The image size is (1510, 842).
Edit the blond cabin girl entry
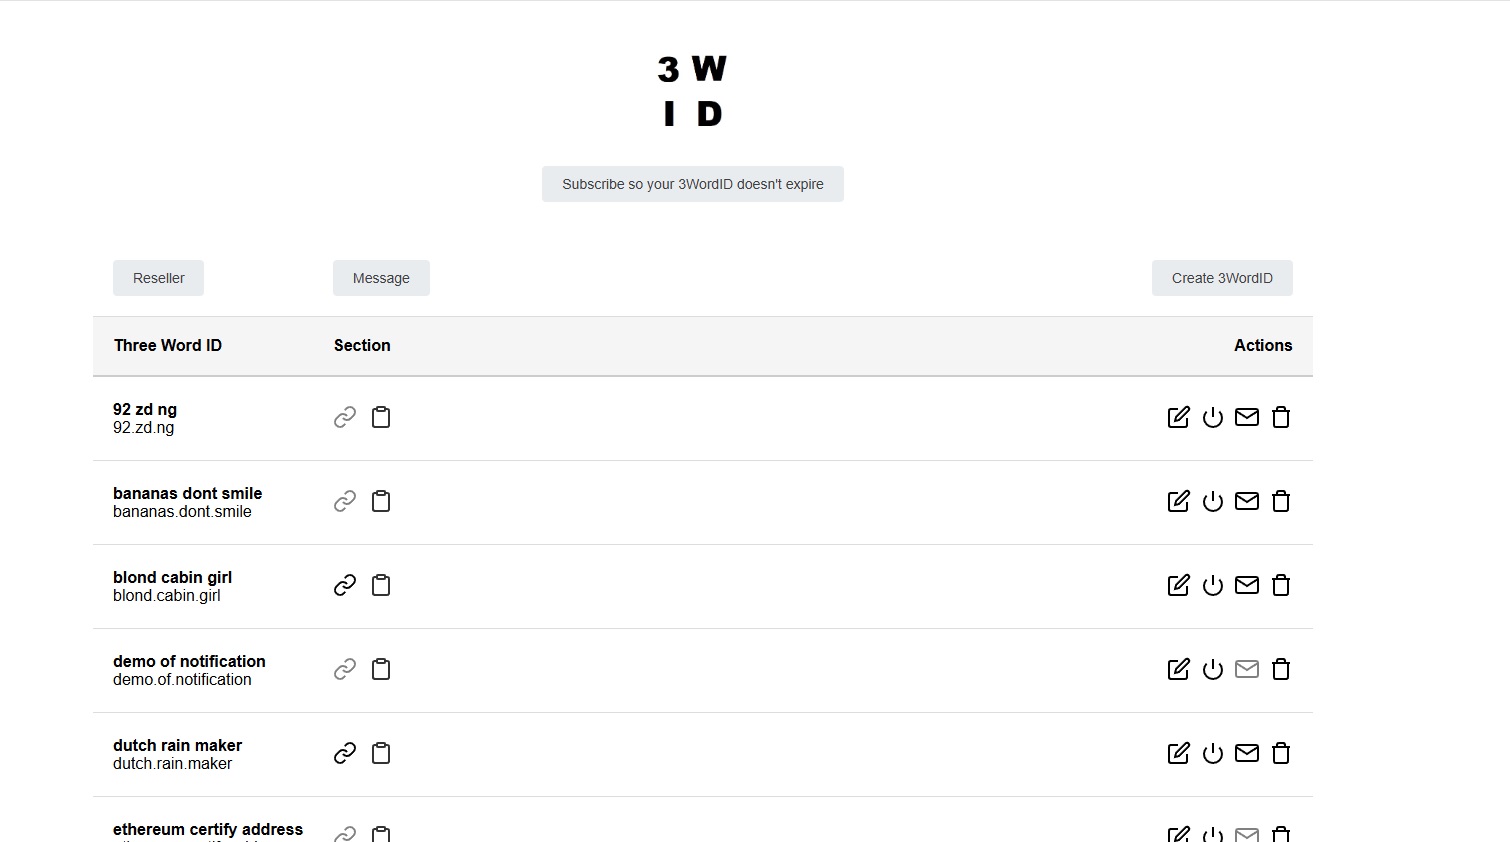point(1179,585)
